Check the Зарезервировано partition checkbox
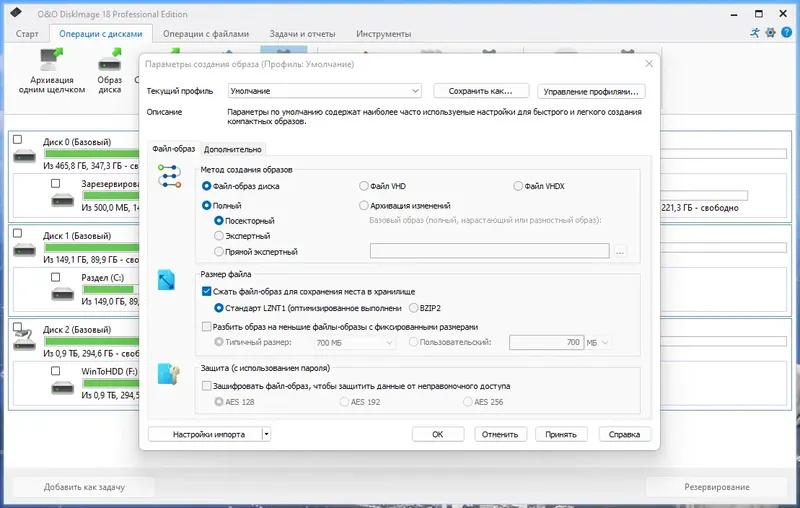The image size is (800, 508). click(56, 183)
